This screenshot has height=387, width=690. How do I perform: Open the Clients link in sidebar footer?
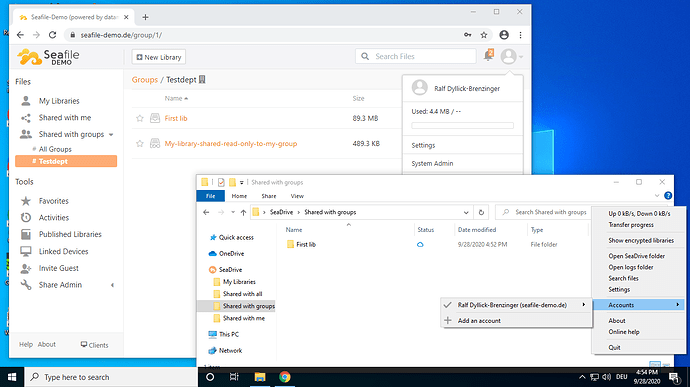(x=94, y=345)
